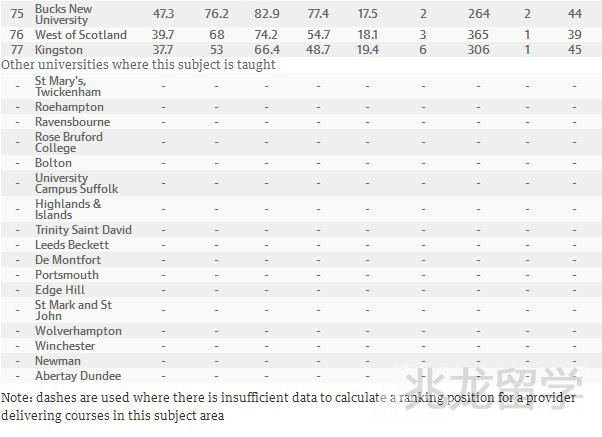This screenshot has height=437, width=602.
Task: Click De Montfort university
Action: pos(68,260)
